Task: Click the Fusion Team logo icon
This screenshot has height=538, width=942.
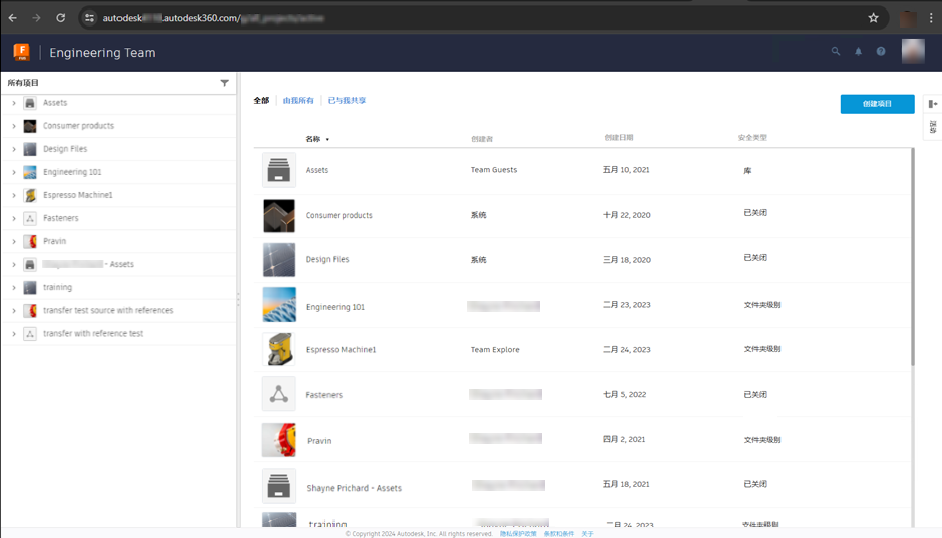Action: pos(22,52)
